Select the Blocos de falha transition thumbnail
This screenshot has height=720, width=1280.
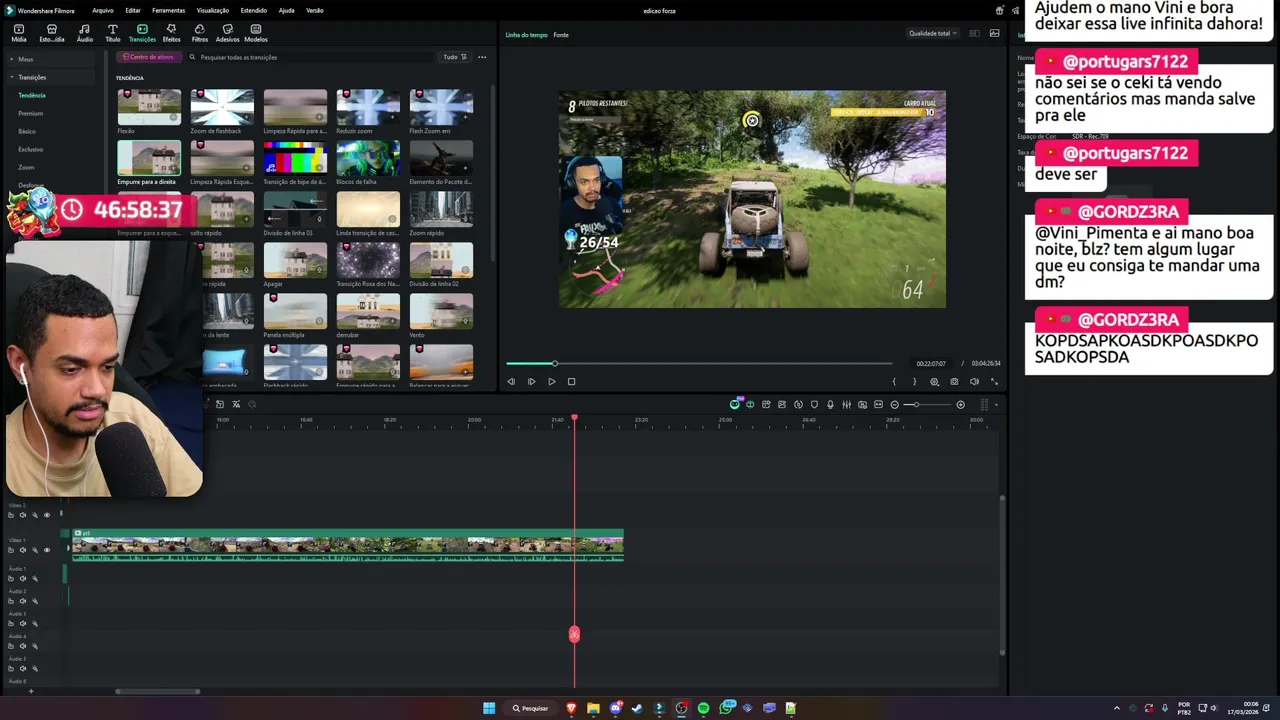[x=368, y=158]
